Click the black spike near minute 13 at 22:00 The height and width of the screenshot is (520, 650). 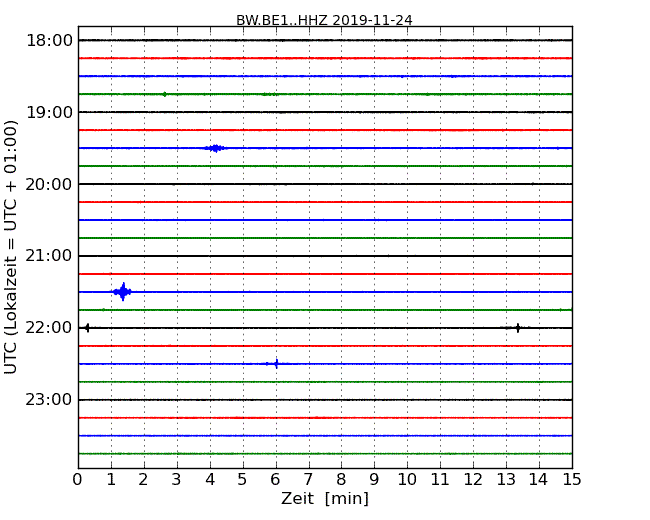(x=518, y=328)
